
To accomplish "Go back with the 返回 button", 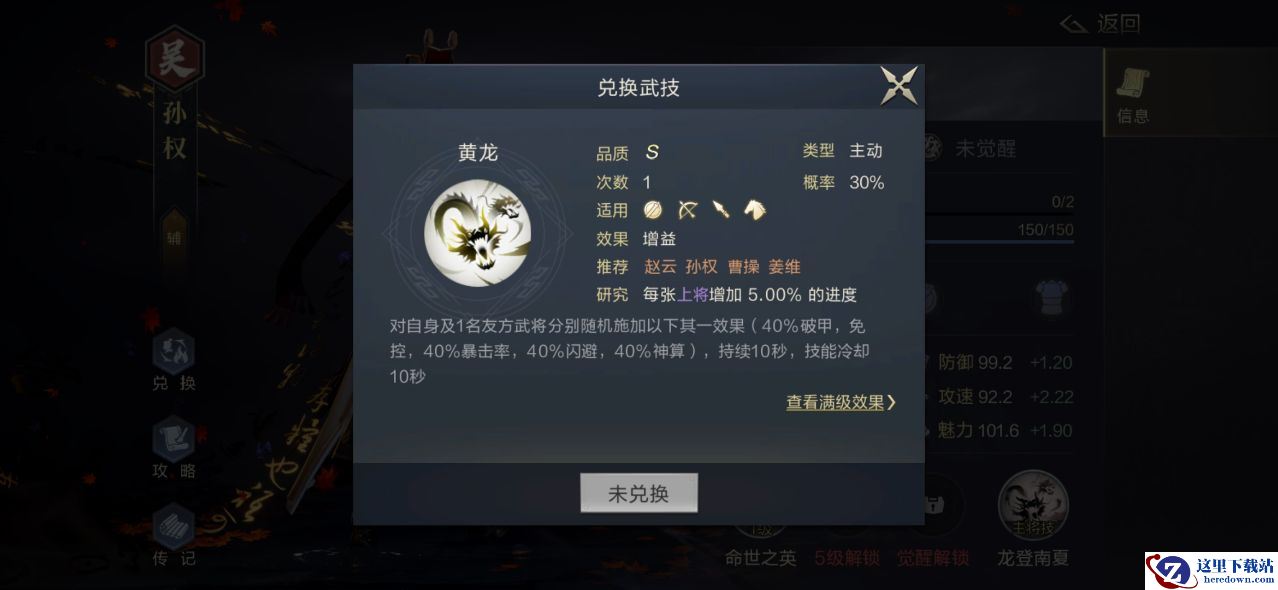I will click(1100, 23).
